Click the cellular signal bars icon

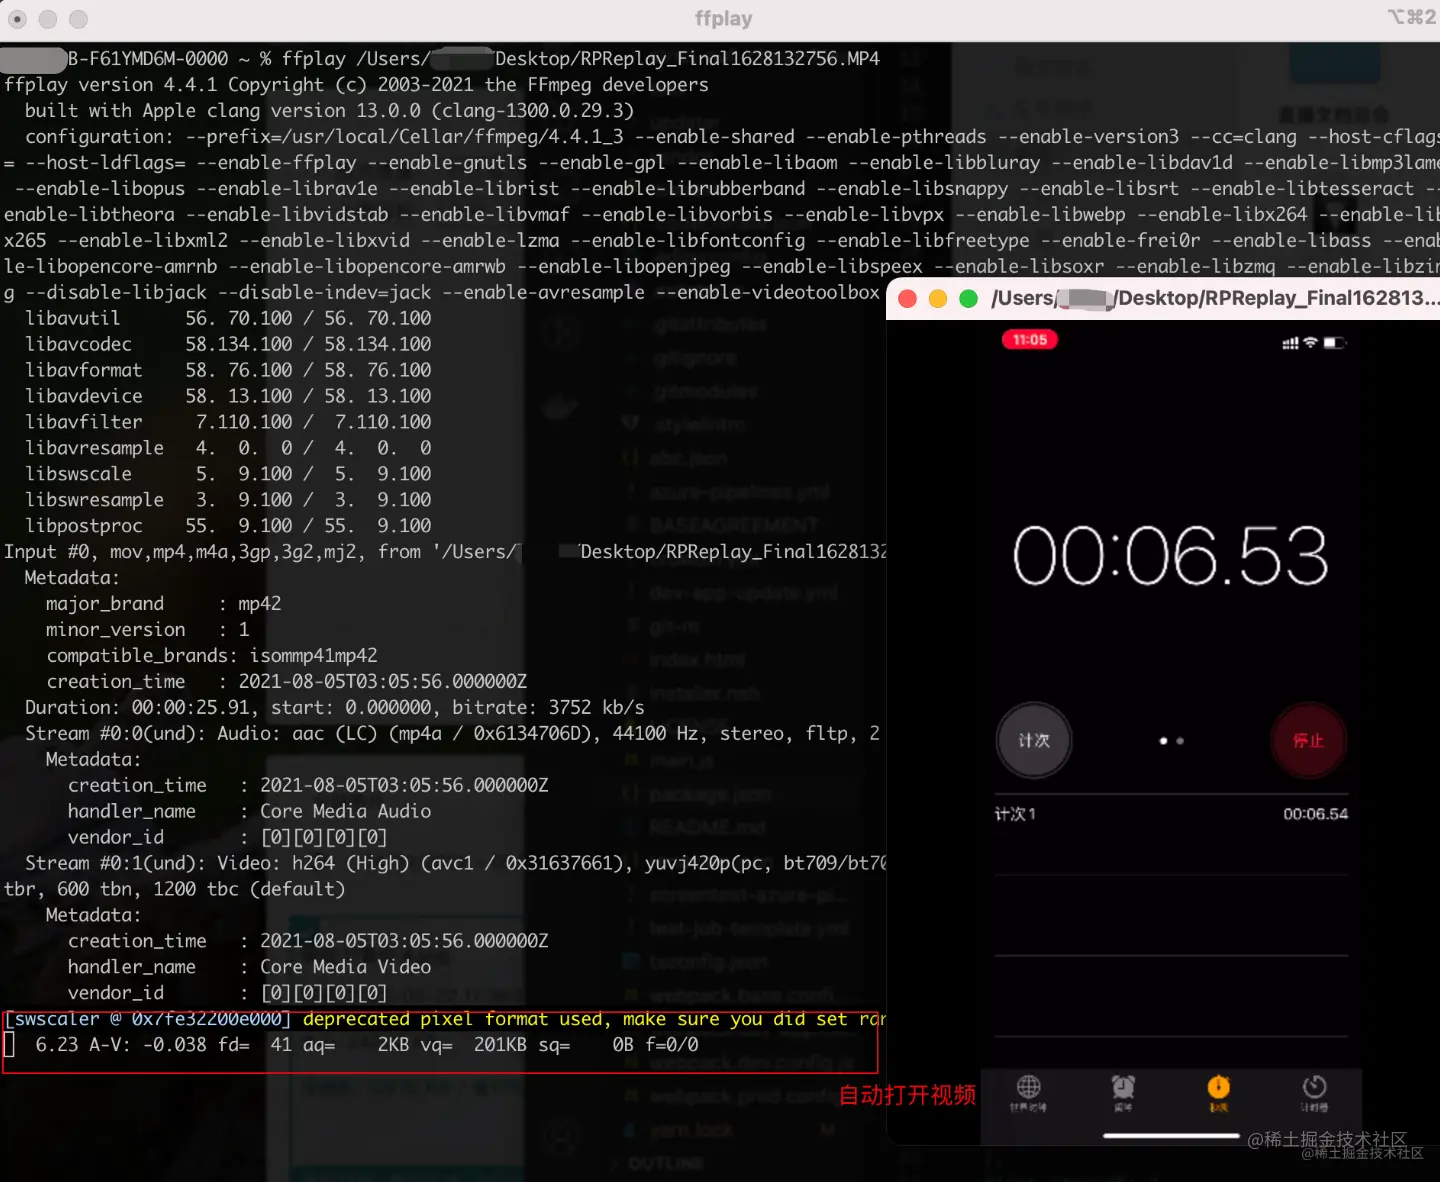[x=1290, y=343]
